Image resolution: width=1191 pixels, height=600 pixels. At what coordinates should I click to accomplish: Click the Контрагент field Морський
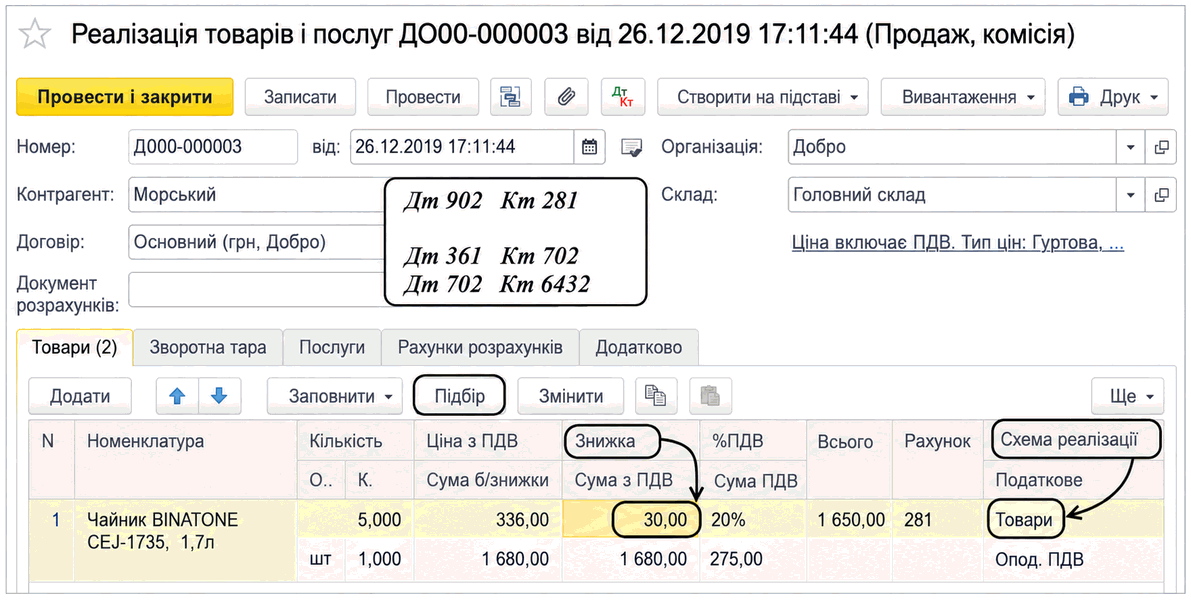point(258,195)
